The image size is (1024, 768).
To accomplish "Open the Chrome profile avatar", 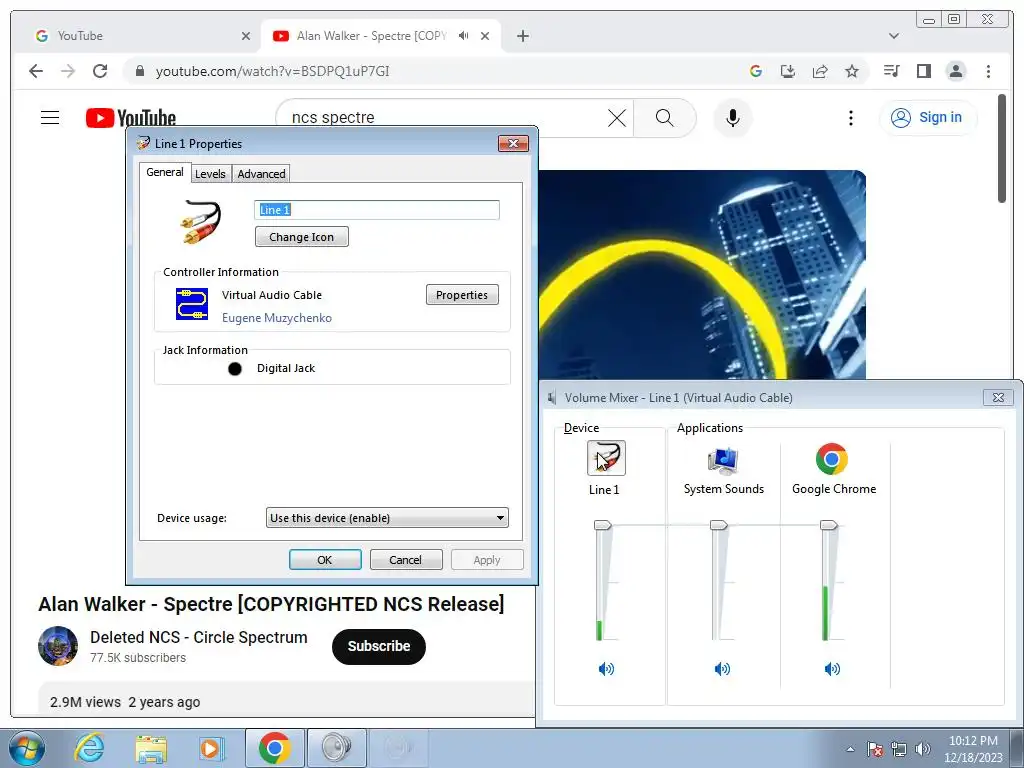I will click(x=955, y=71).
